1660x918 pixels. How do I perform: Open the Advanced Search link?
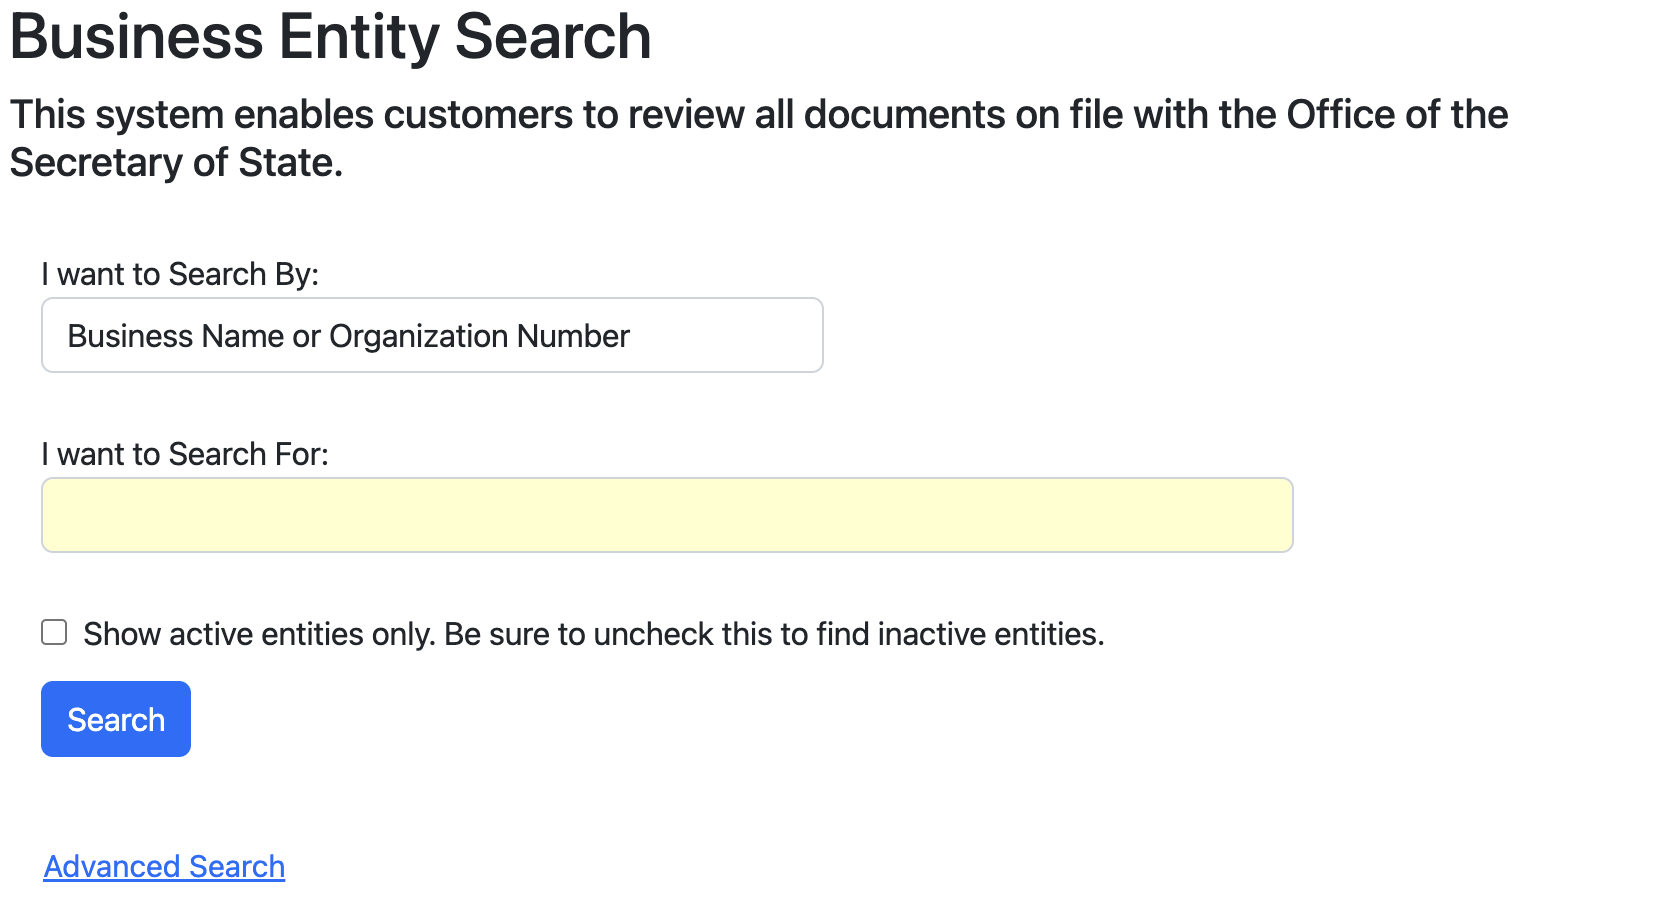click(x=164, y=867)
